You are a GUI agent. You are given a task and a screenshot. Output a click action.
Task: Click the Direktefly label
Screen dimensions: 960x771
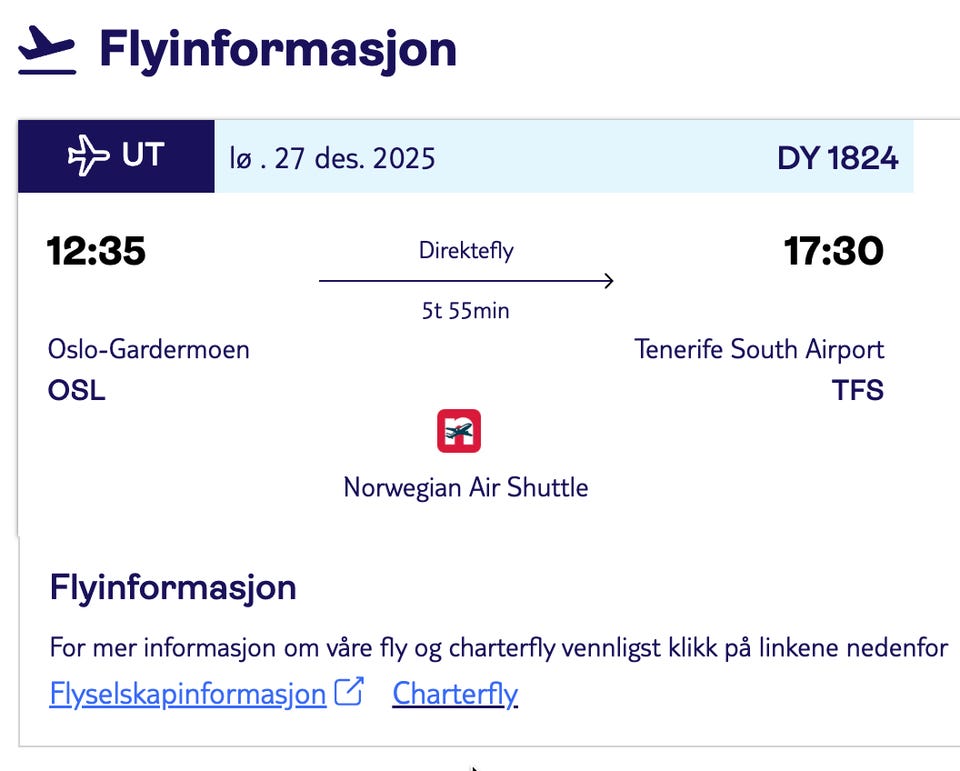466,250
